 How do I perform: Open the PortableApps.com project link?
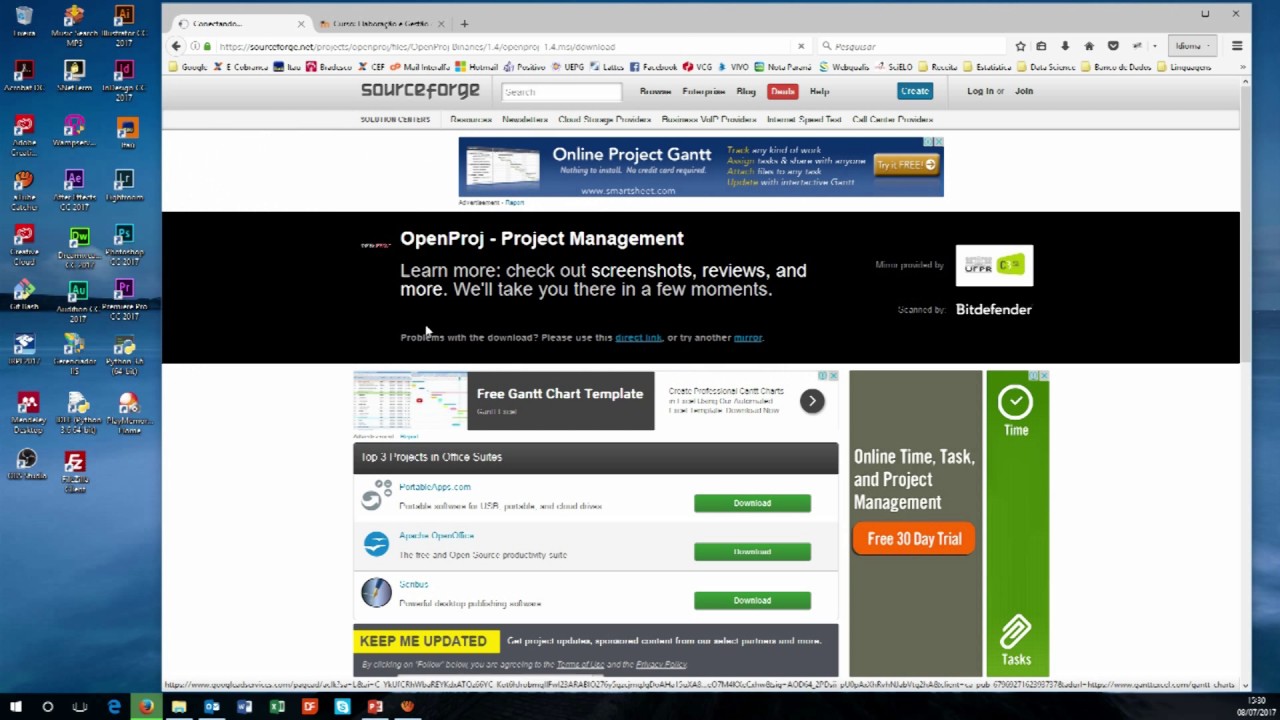434,487
